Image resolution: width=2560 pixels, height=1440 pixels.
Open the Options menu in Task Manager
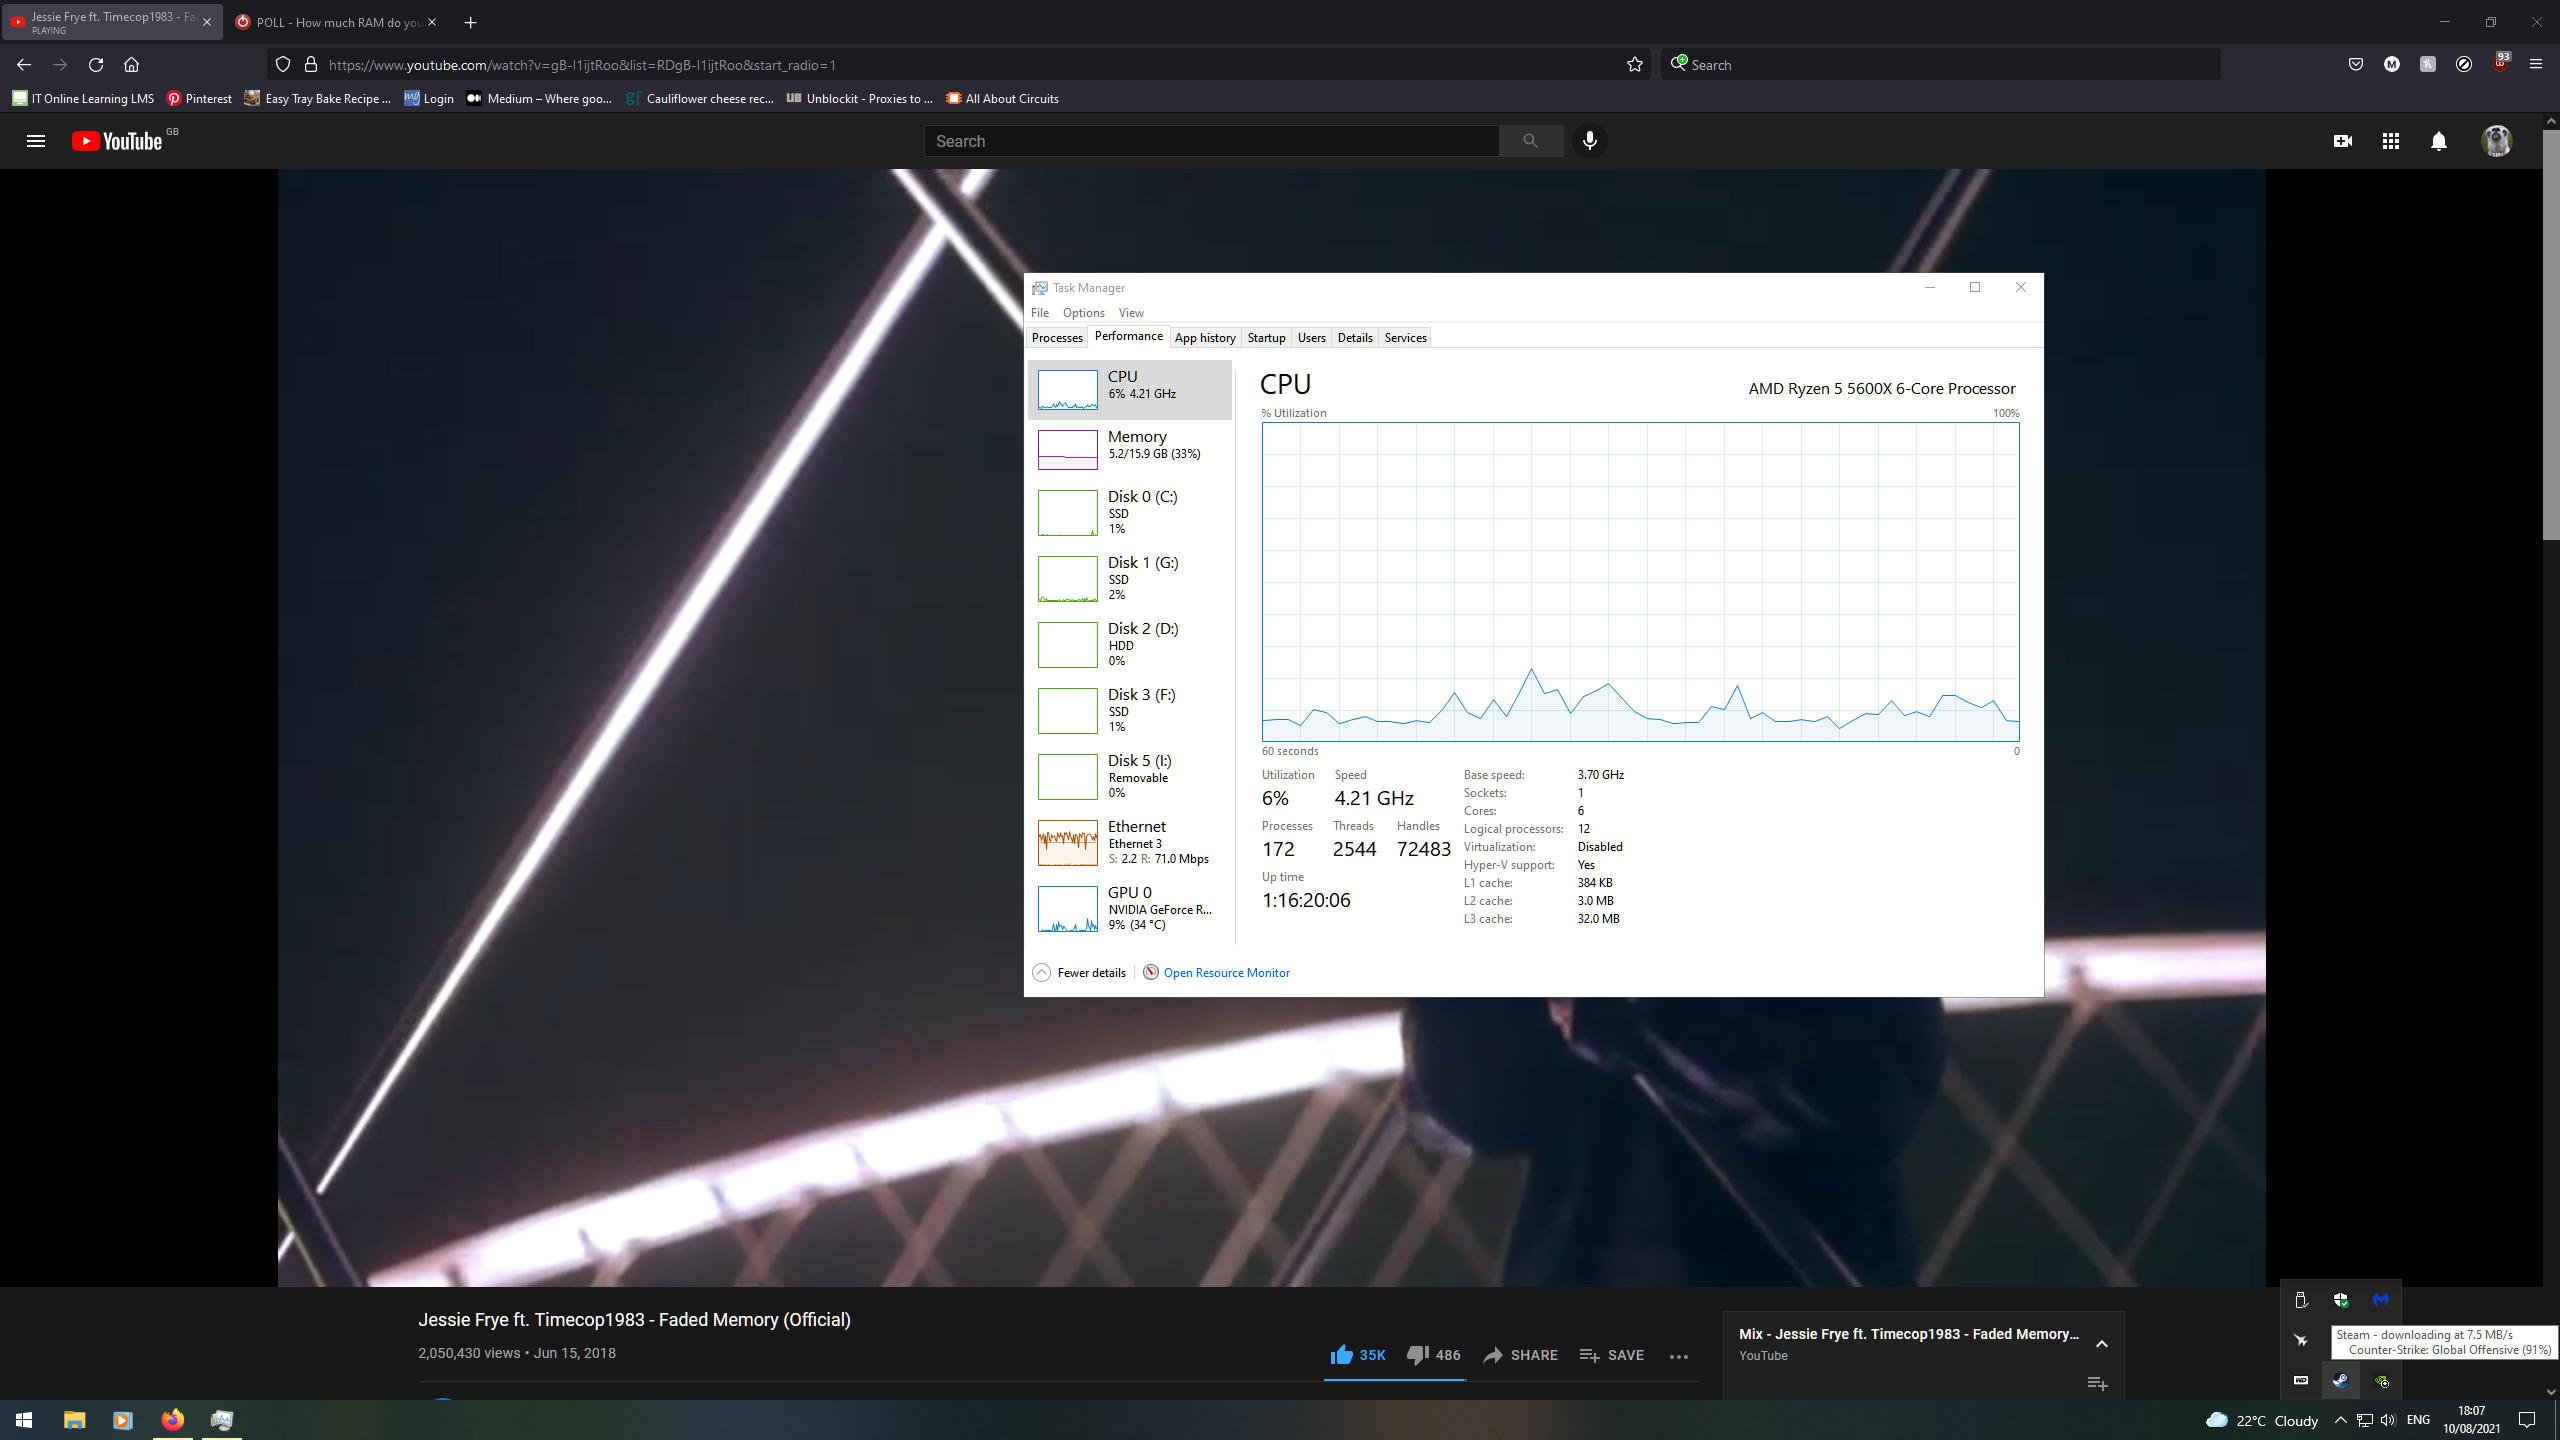(1084, 313)
